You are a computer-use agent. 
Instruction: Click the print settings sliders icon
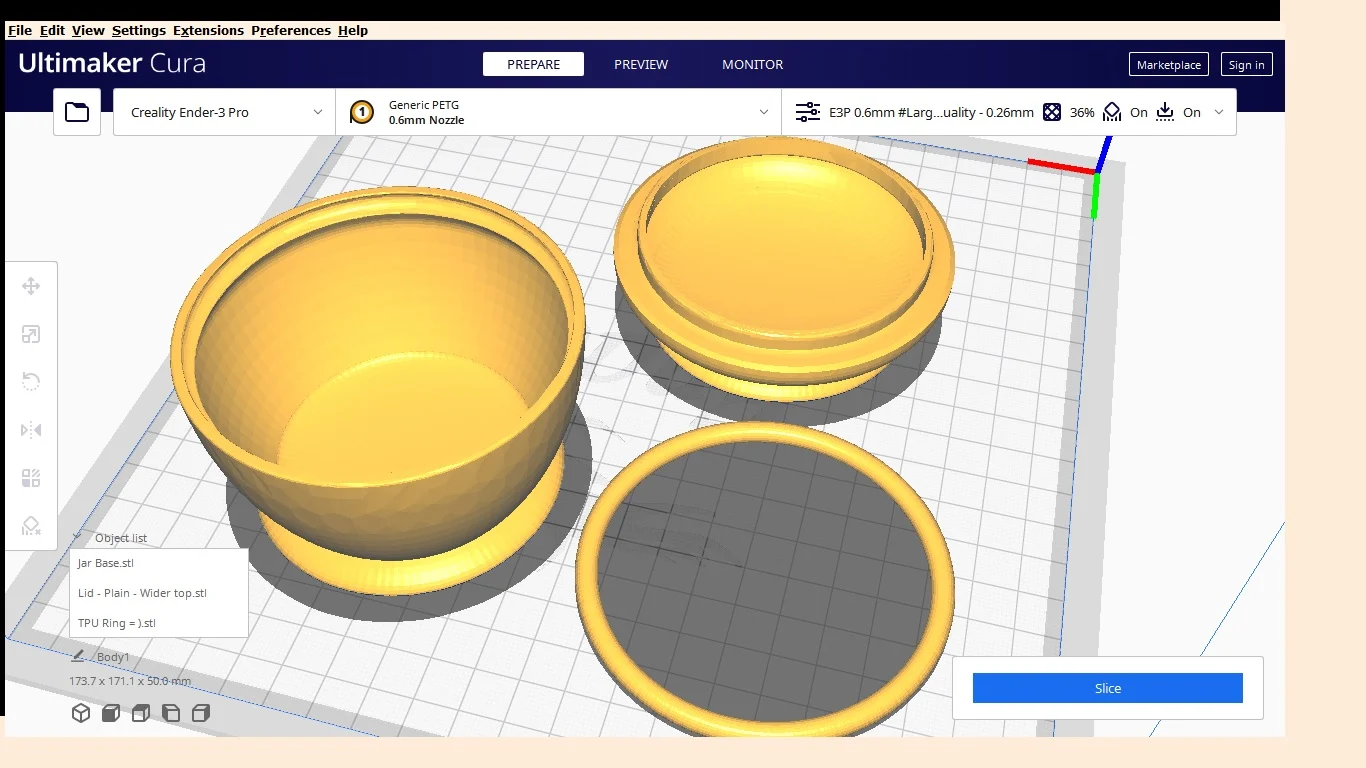(808, 112)
